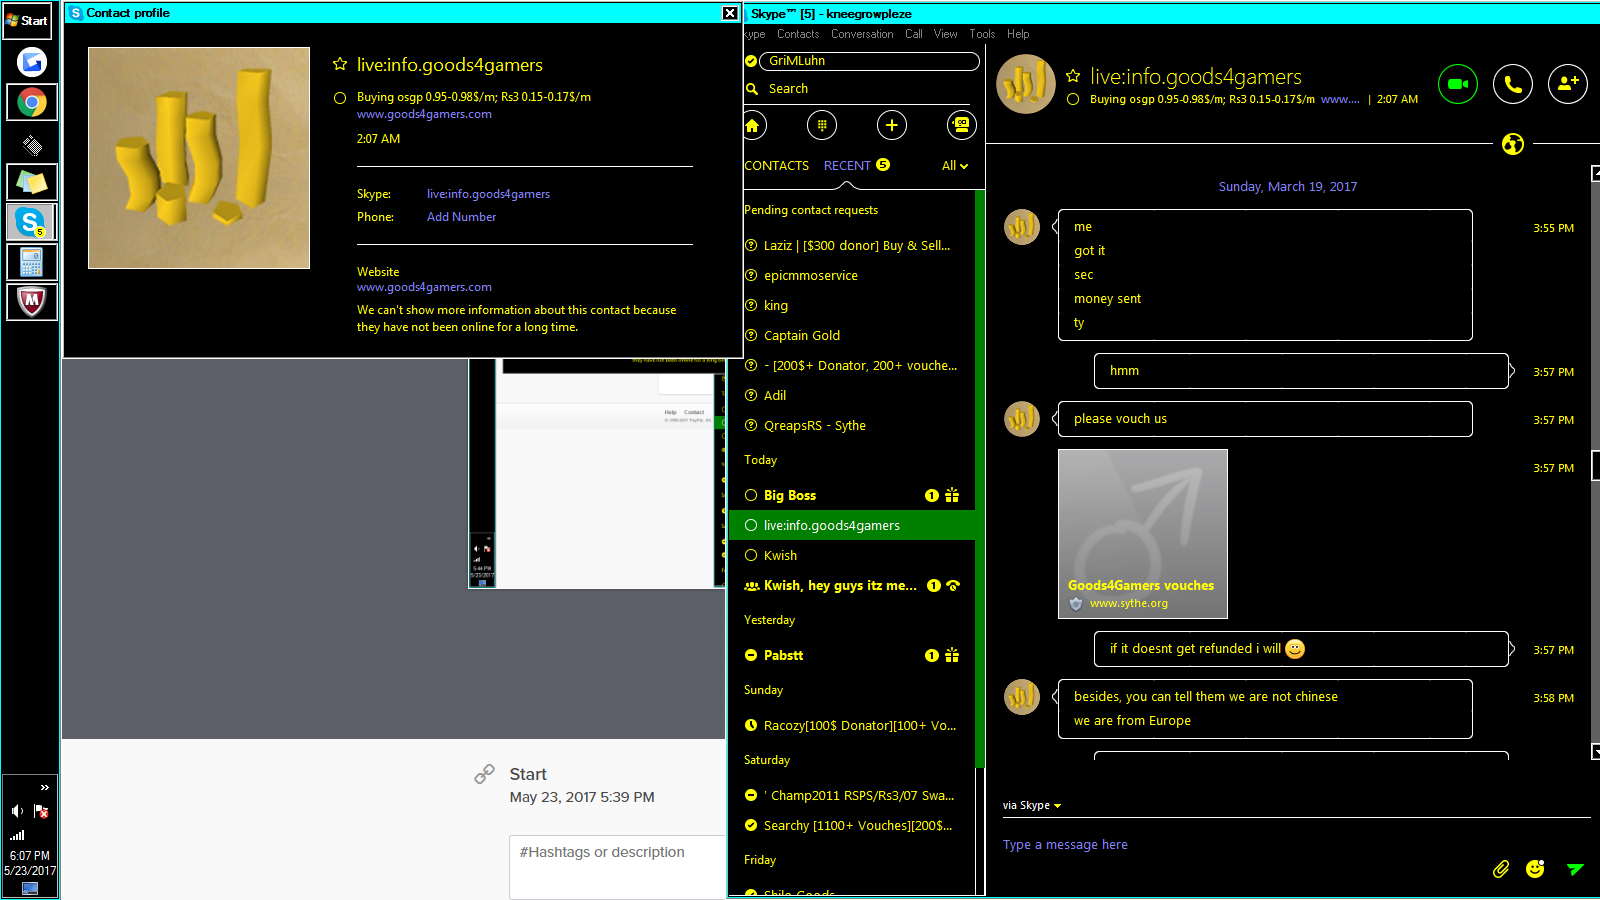This screenshot has height=900, width=1600.
Task: Show hidden system tray icons
Action: (45, 788)
